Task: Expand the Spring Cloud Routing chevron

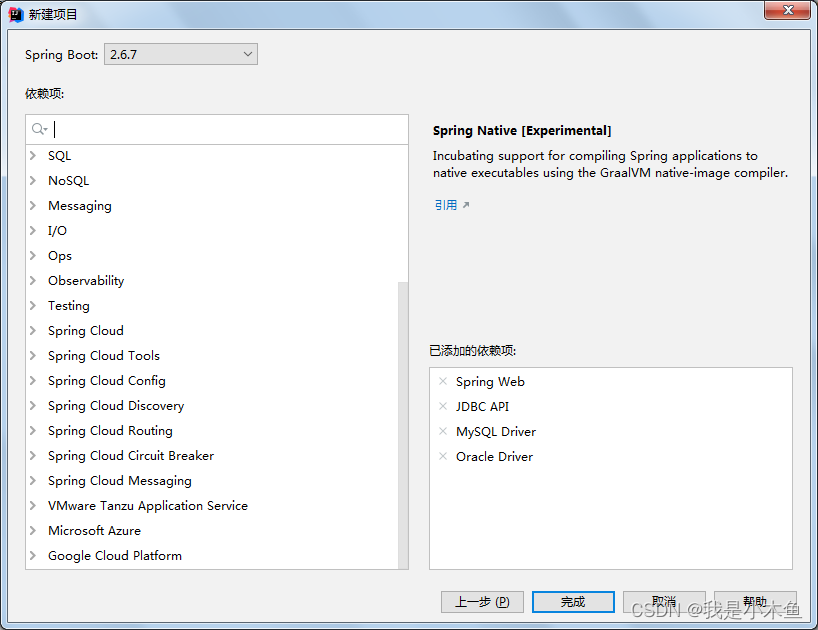Action: (33, 431)
